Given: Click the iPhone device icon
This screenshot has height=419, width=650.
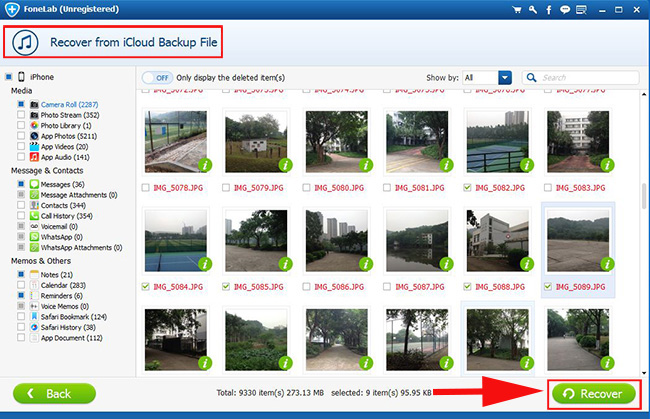Looking at the screenshot, I should [x=22, y=77].
